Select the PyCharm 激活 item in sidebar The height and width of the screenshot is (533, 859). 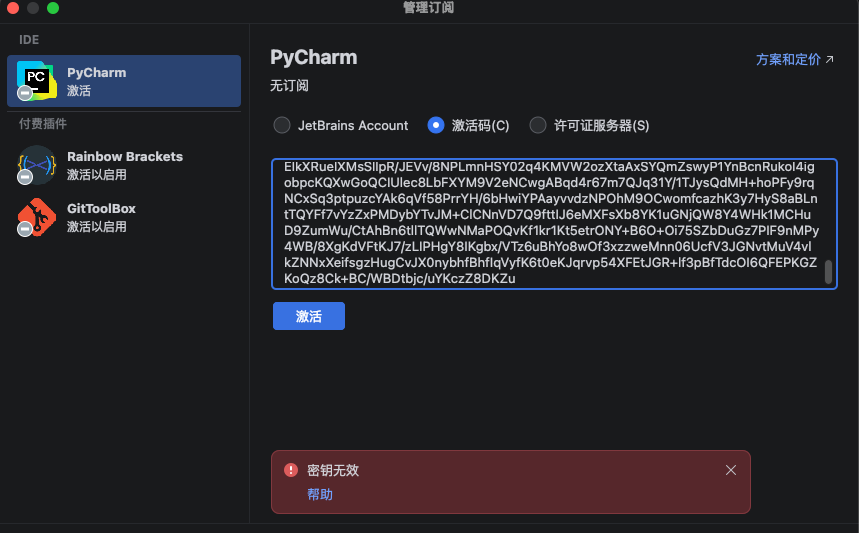[124, 81]
